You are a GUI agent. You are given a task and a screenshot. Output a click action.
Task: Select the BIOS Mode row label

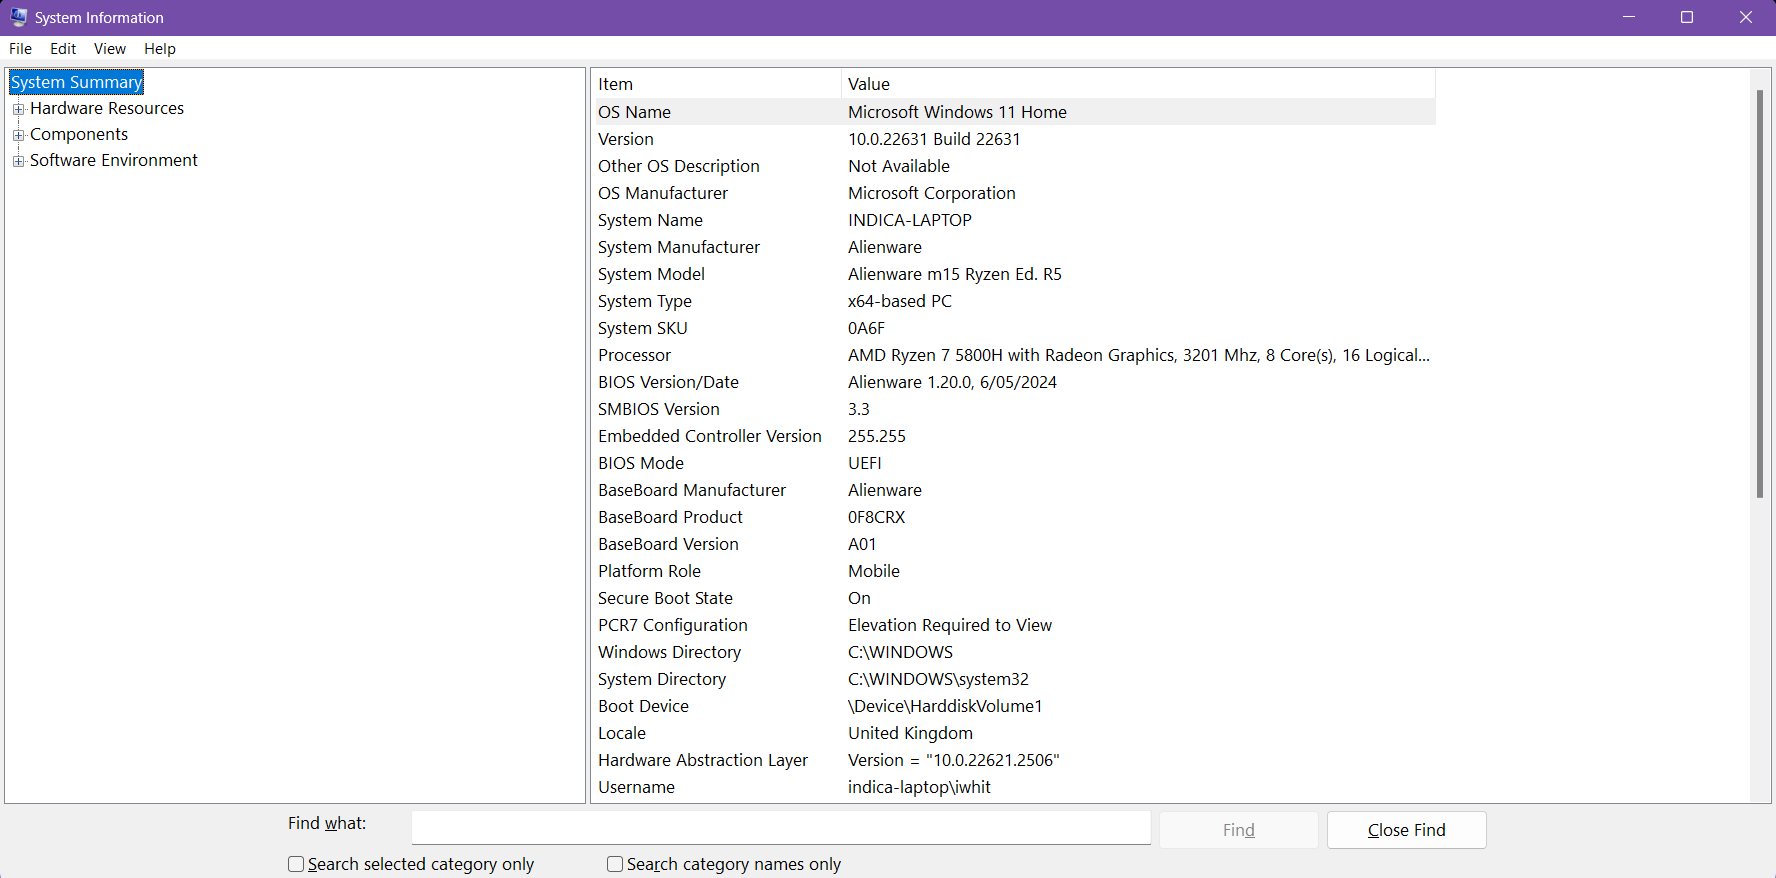click(x=641, y=463)
